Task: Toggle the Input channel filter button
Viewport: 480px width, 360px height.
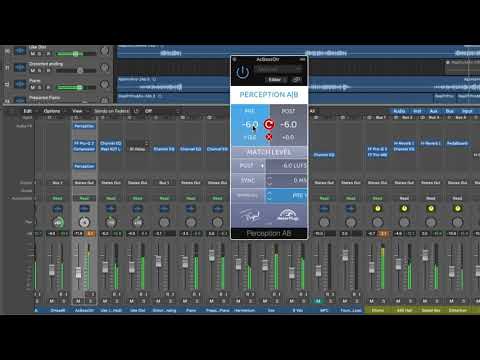Action: [x=467, y=111]
